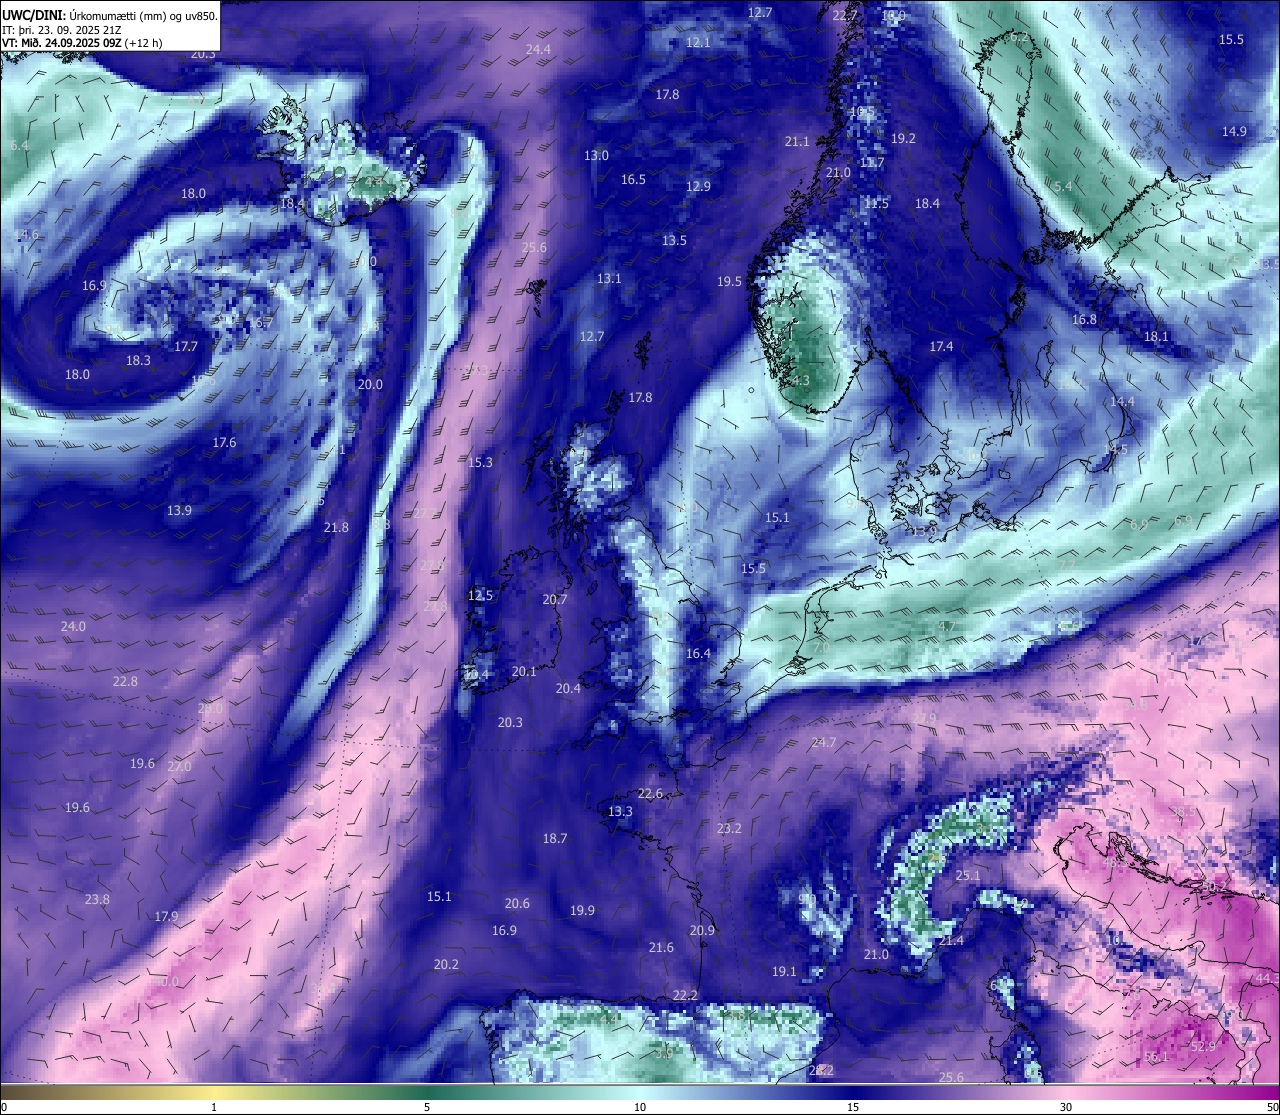The width and height of the screenshot is (1280, 1115).
Task: Click the 17.4 value over Sweden
Action: point(941,346)
